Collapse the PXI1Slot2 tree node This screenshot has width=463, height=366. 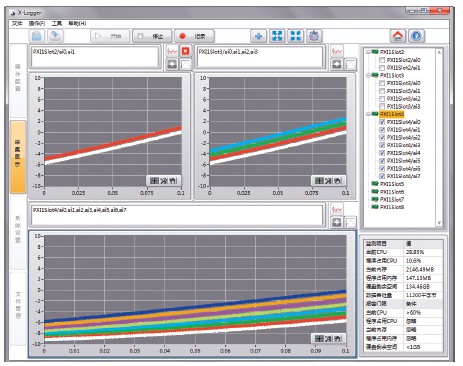tap(368, 52)
